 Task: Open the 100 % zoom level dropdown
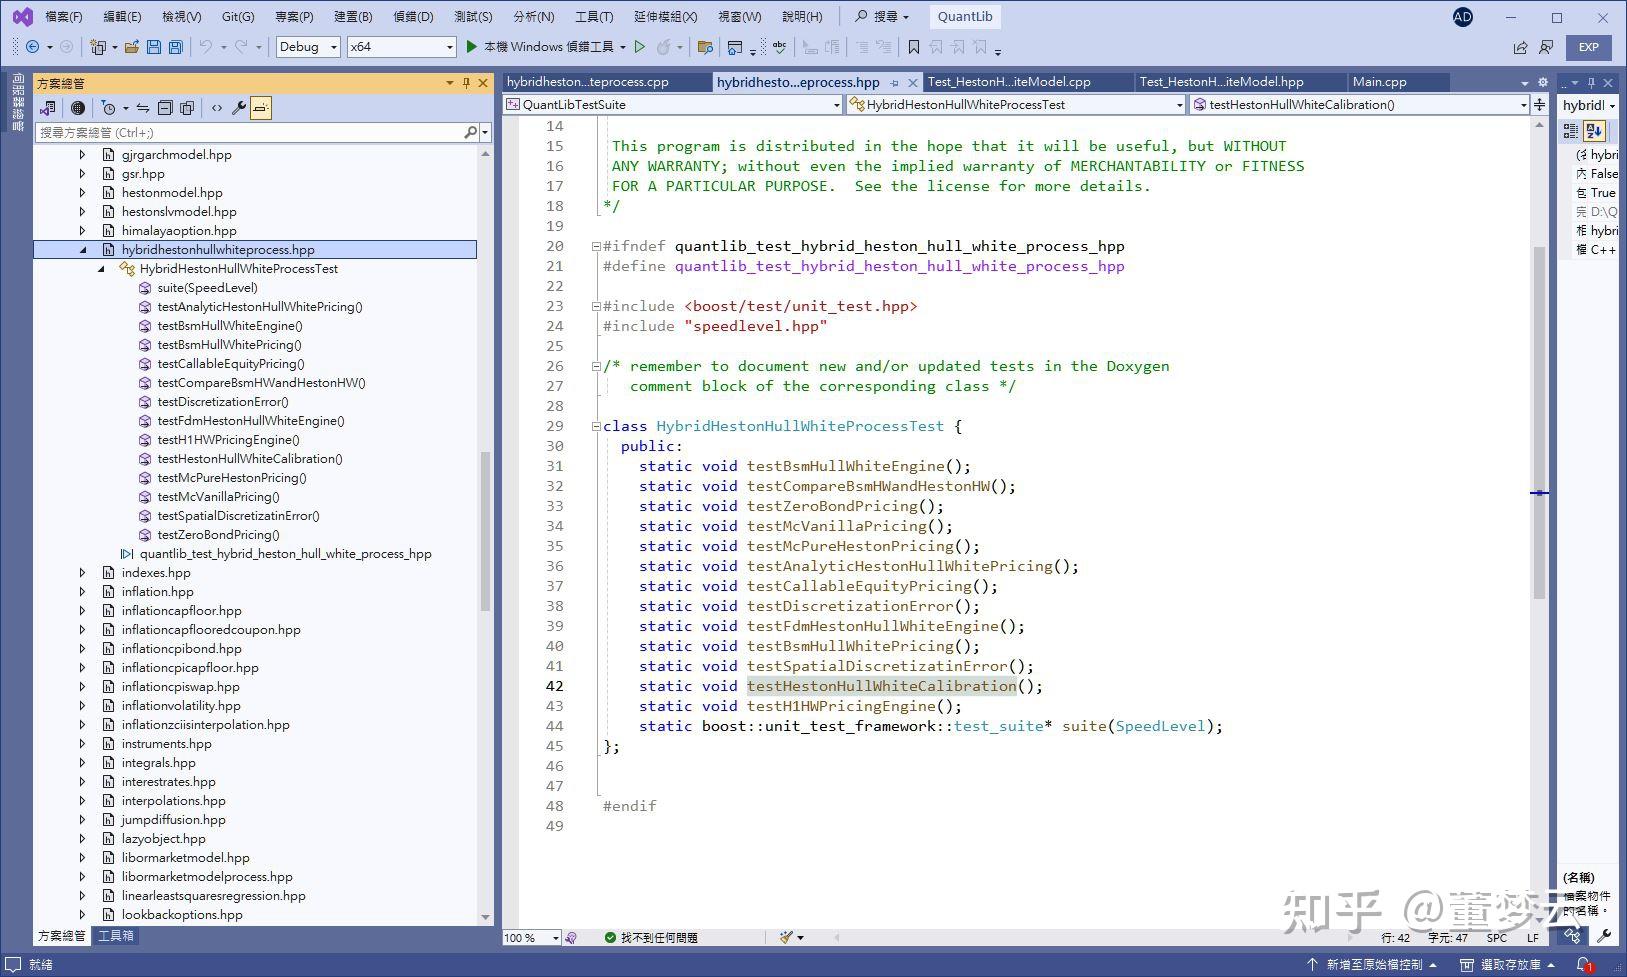(x=532, y=938)
